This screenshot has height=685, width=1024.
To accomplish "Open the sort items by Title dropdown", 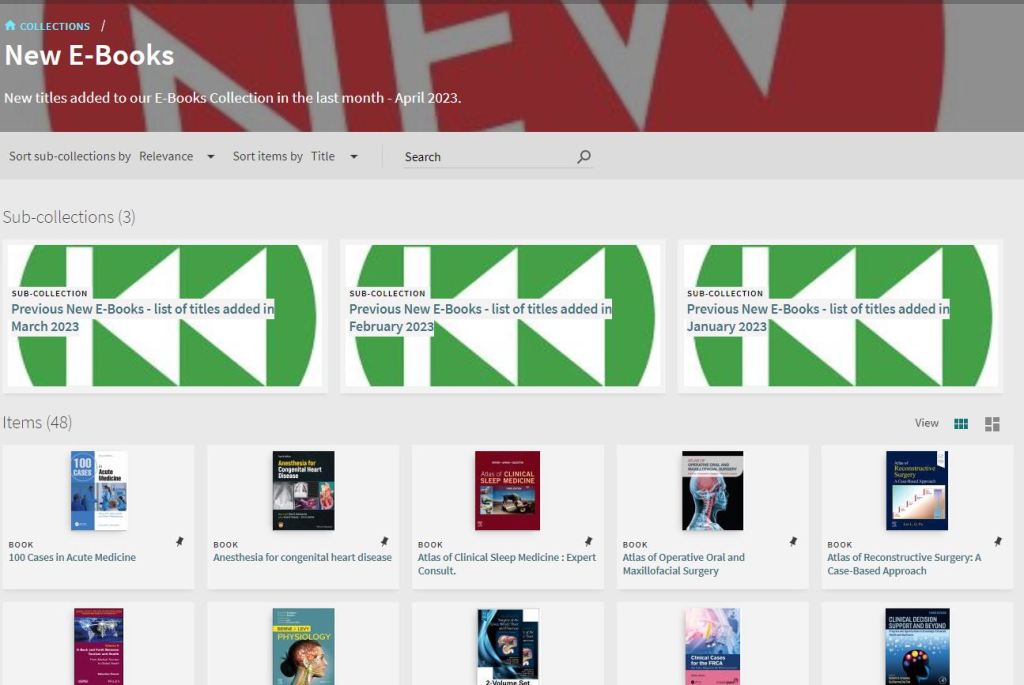I will pyautogui.click(x=334, y=157).
